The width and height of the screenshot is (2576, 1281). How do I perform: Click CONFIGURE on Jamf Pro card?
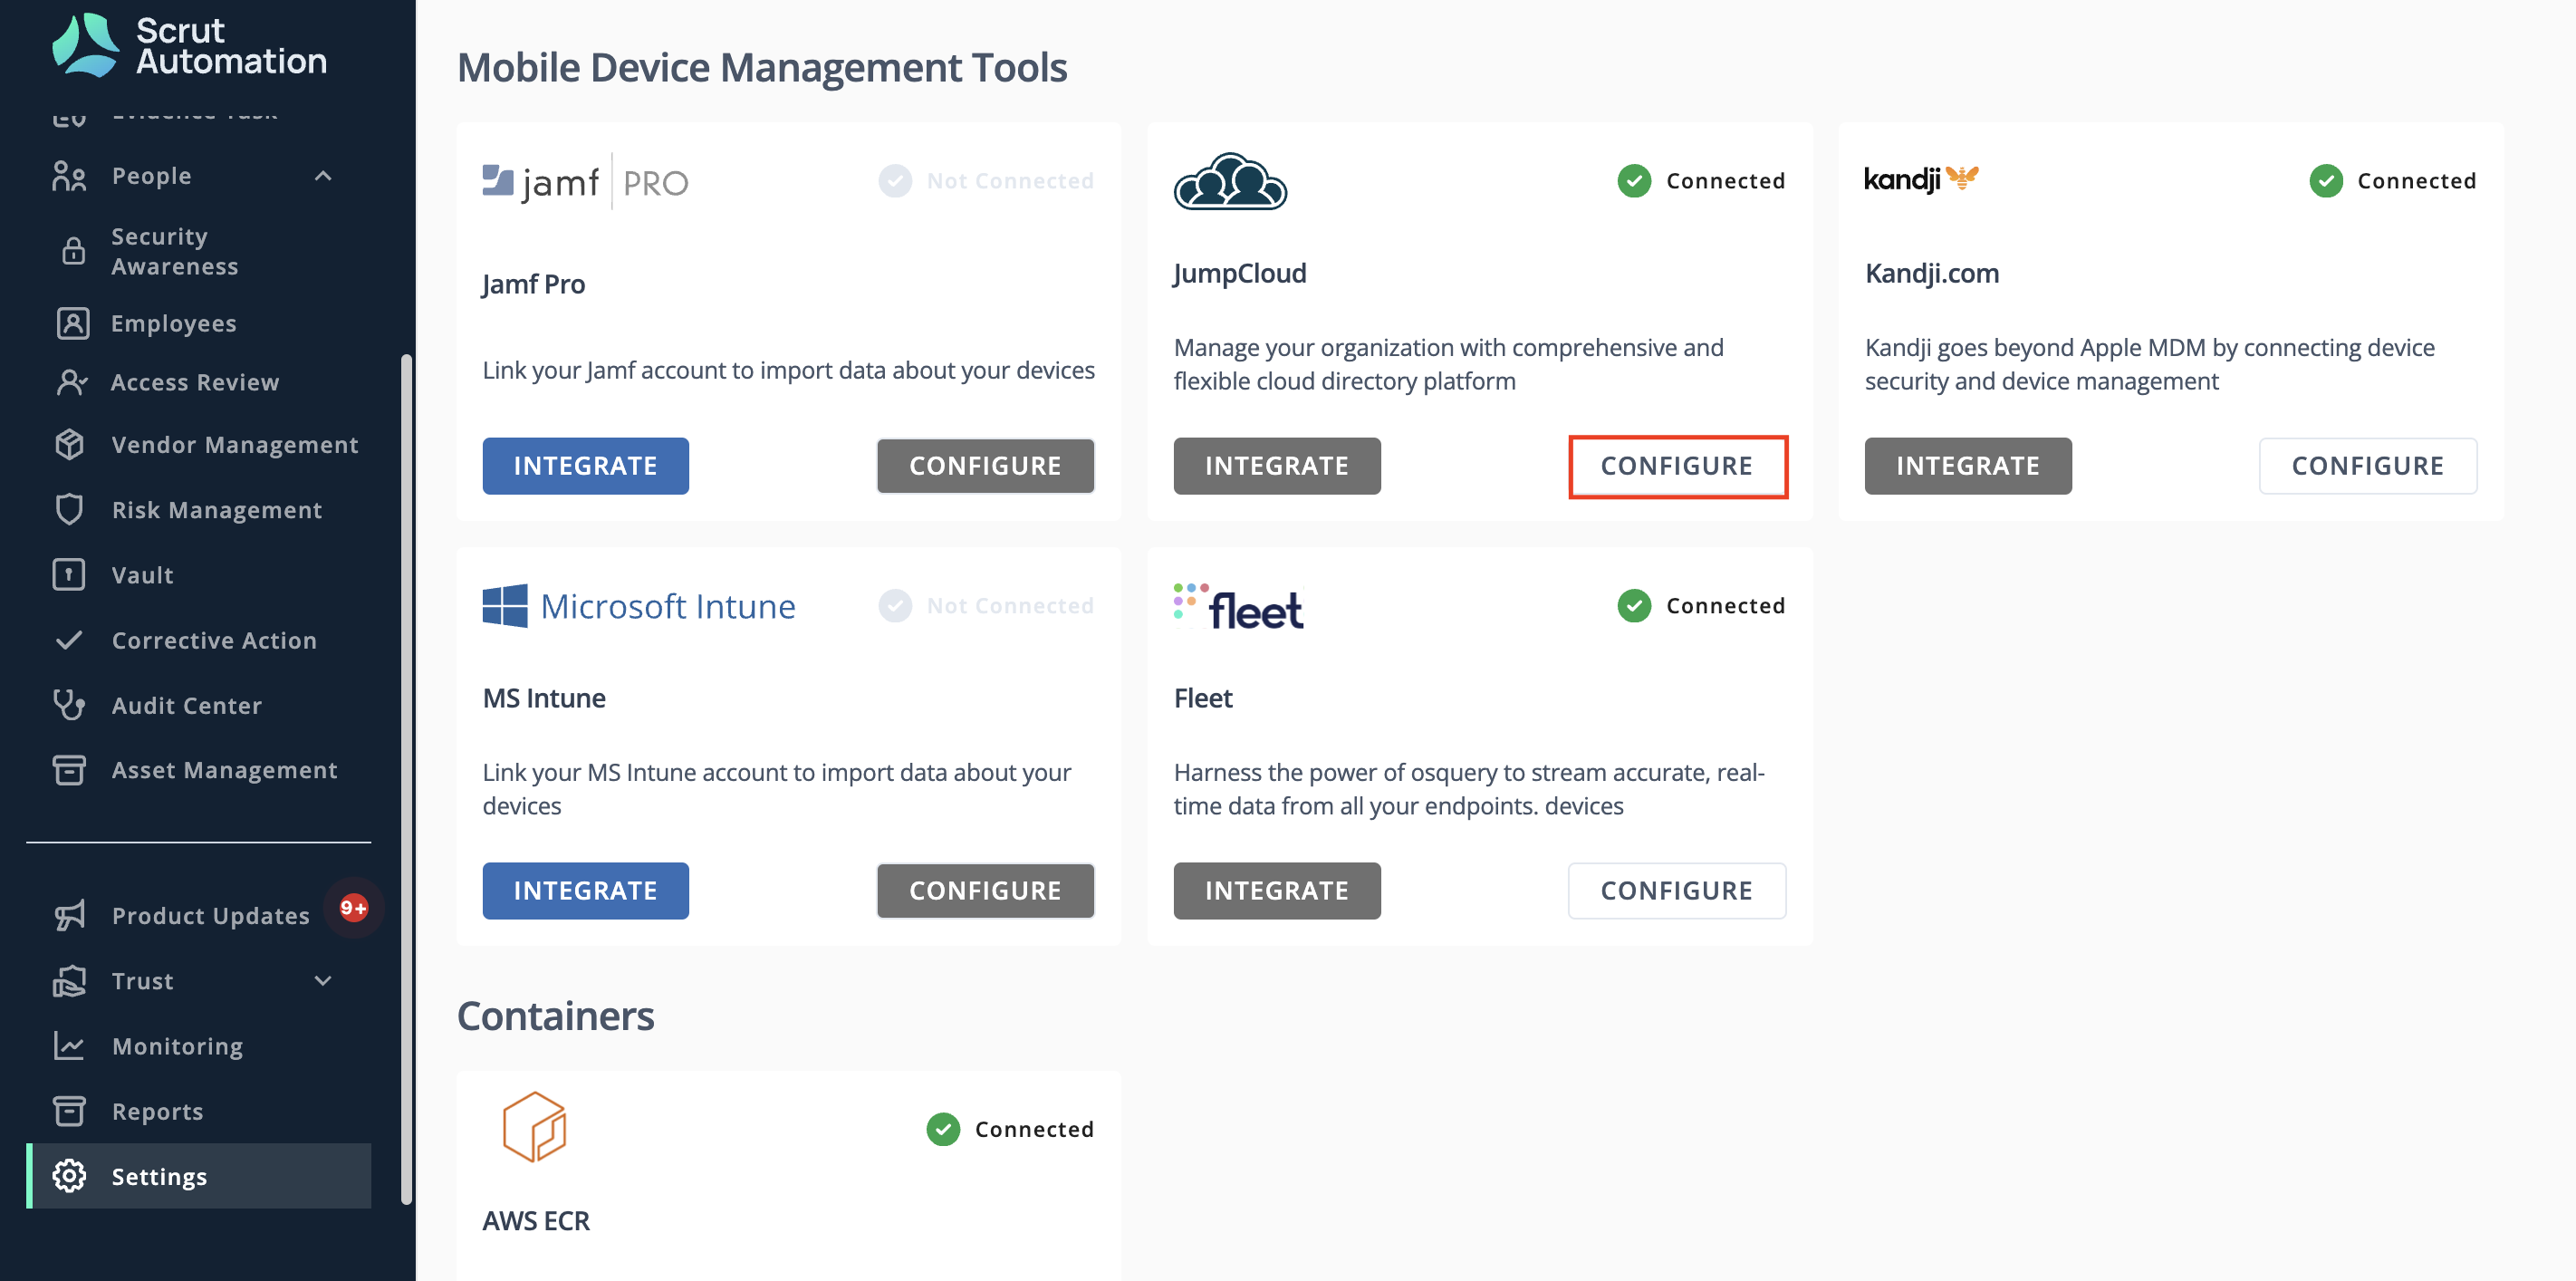point(985,466)
